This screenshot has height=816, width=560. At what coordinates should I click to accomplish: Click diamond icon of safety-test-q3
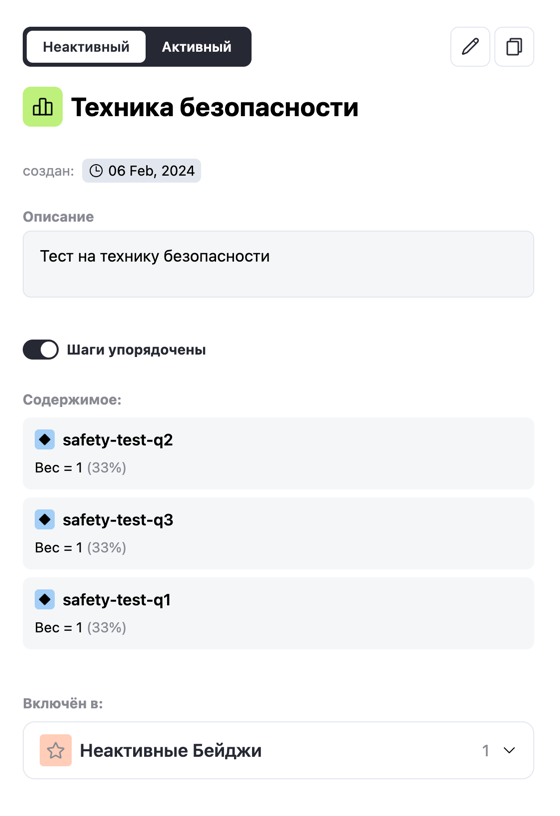(45, 519)
